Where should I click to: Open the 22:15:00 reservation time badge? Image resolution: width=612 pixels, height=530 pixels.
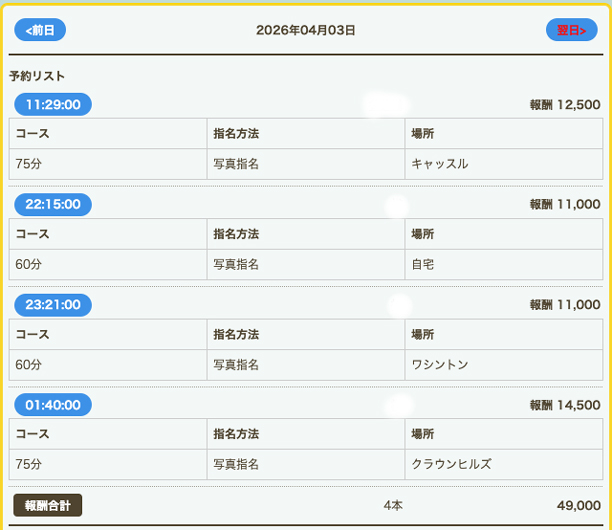[53, 204]
